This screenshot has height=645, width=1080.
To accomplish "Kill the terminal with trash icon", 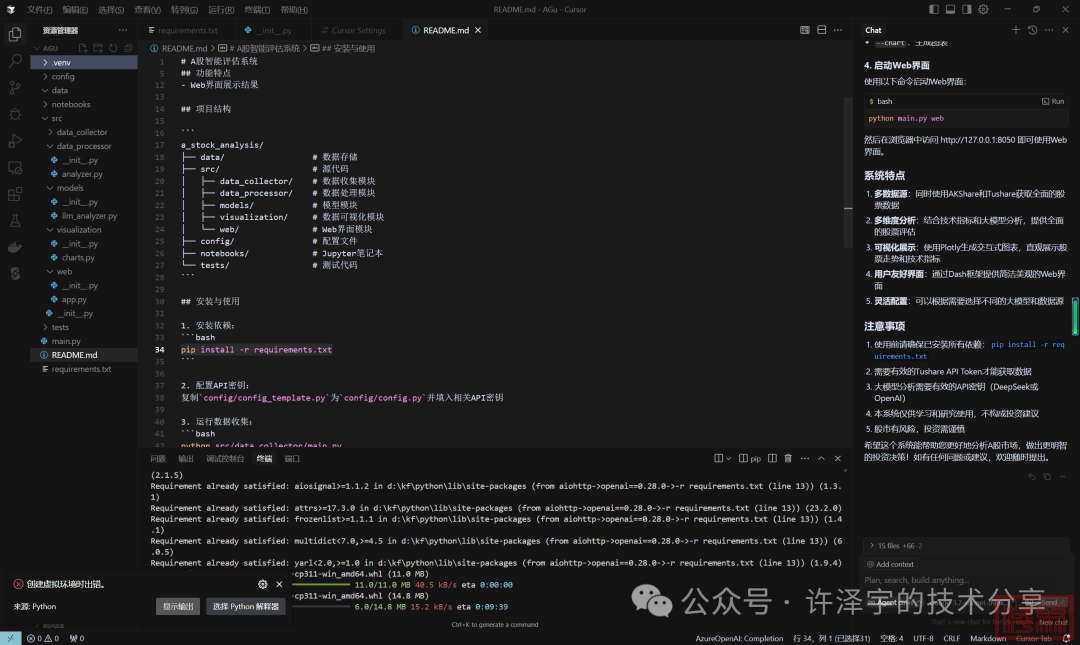I will click(x=788, y=458).
